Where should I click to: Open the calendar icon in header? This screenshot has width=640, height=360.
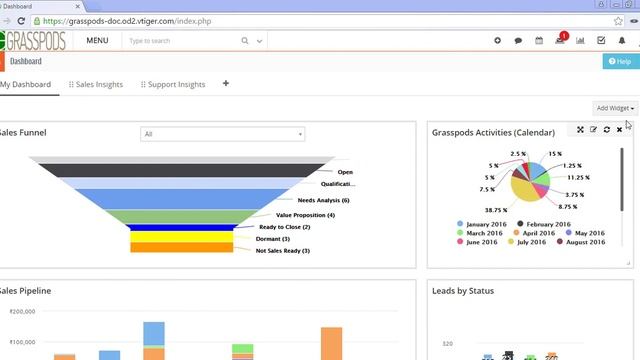539,40
